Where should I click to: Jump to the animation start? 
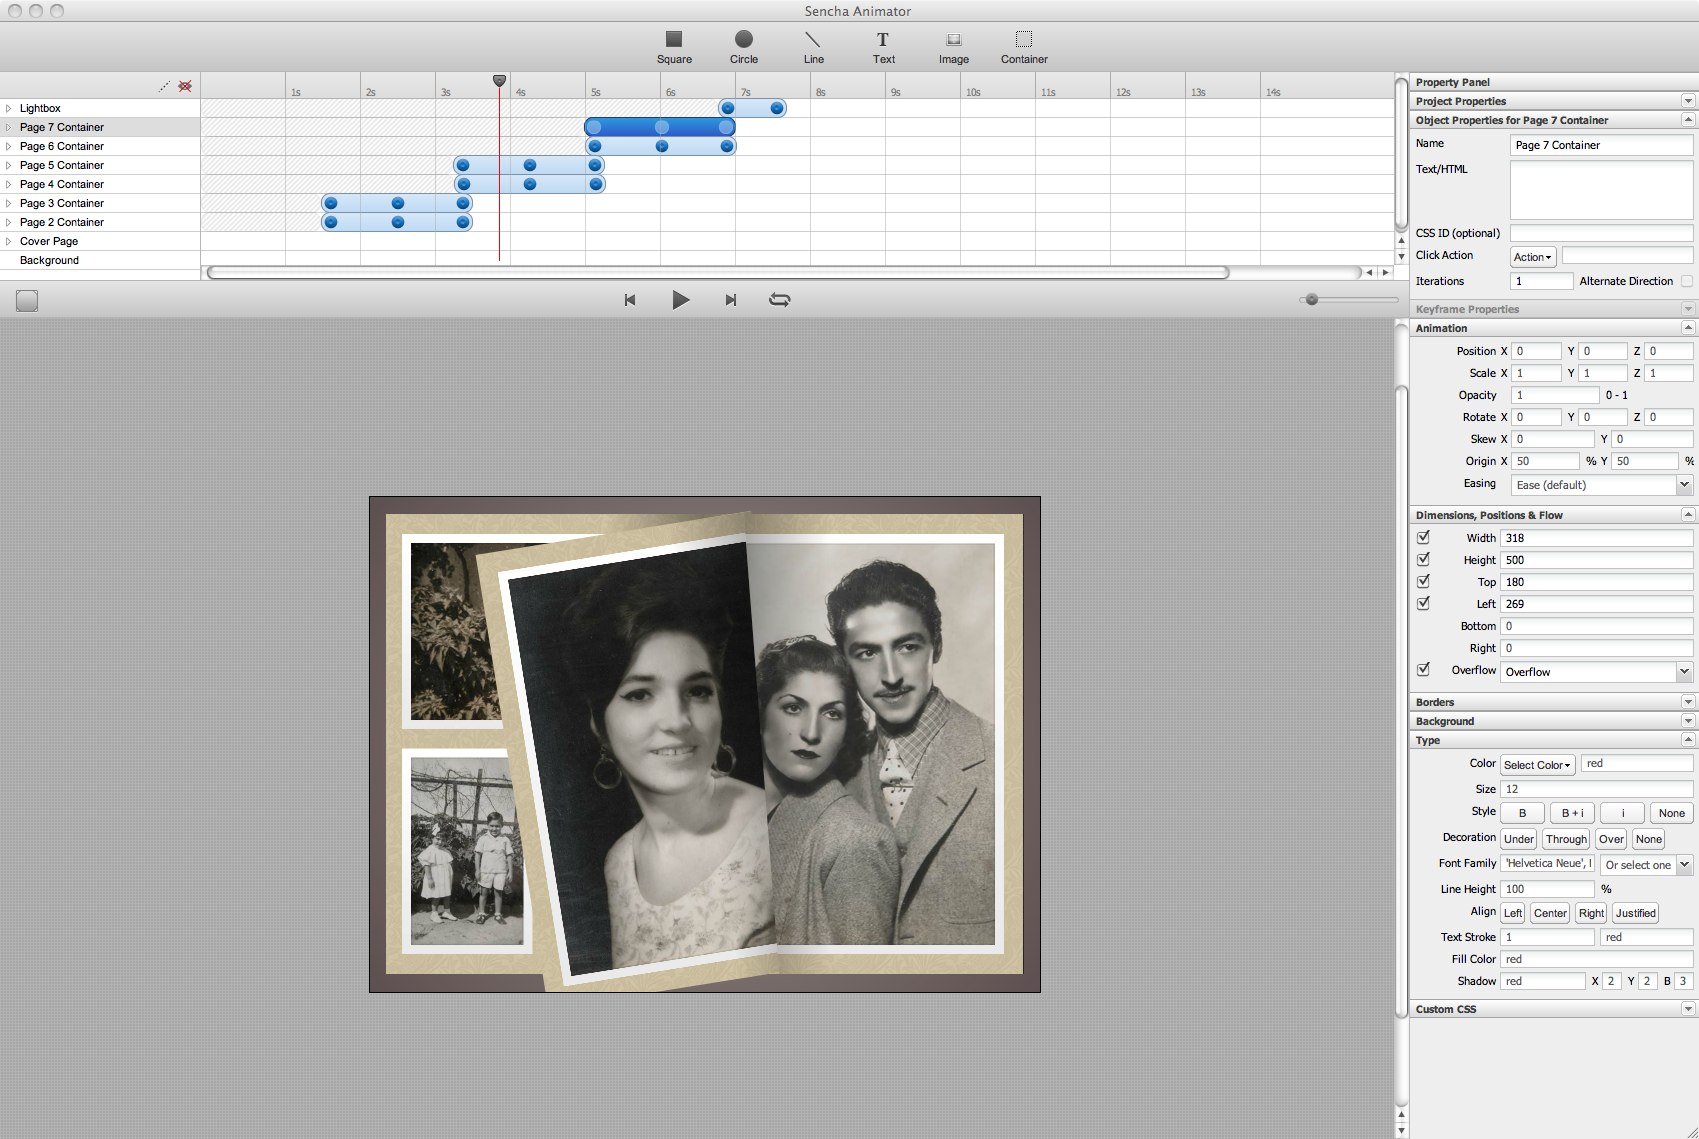[x=630, y=300]
